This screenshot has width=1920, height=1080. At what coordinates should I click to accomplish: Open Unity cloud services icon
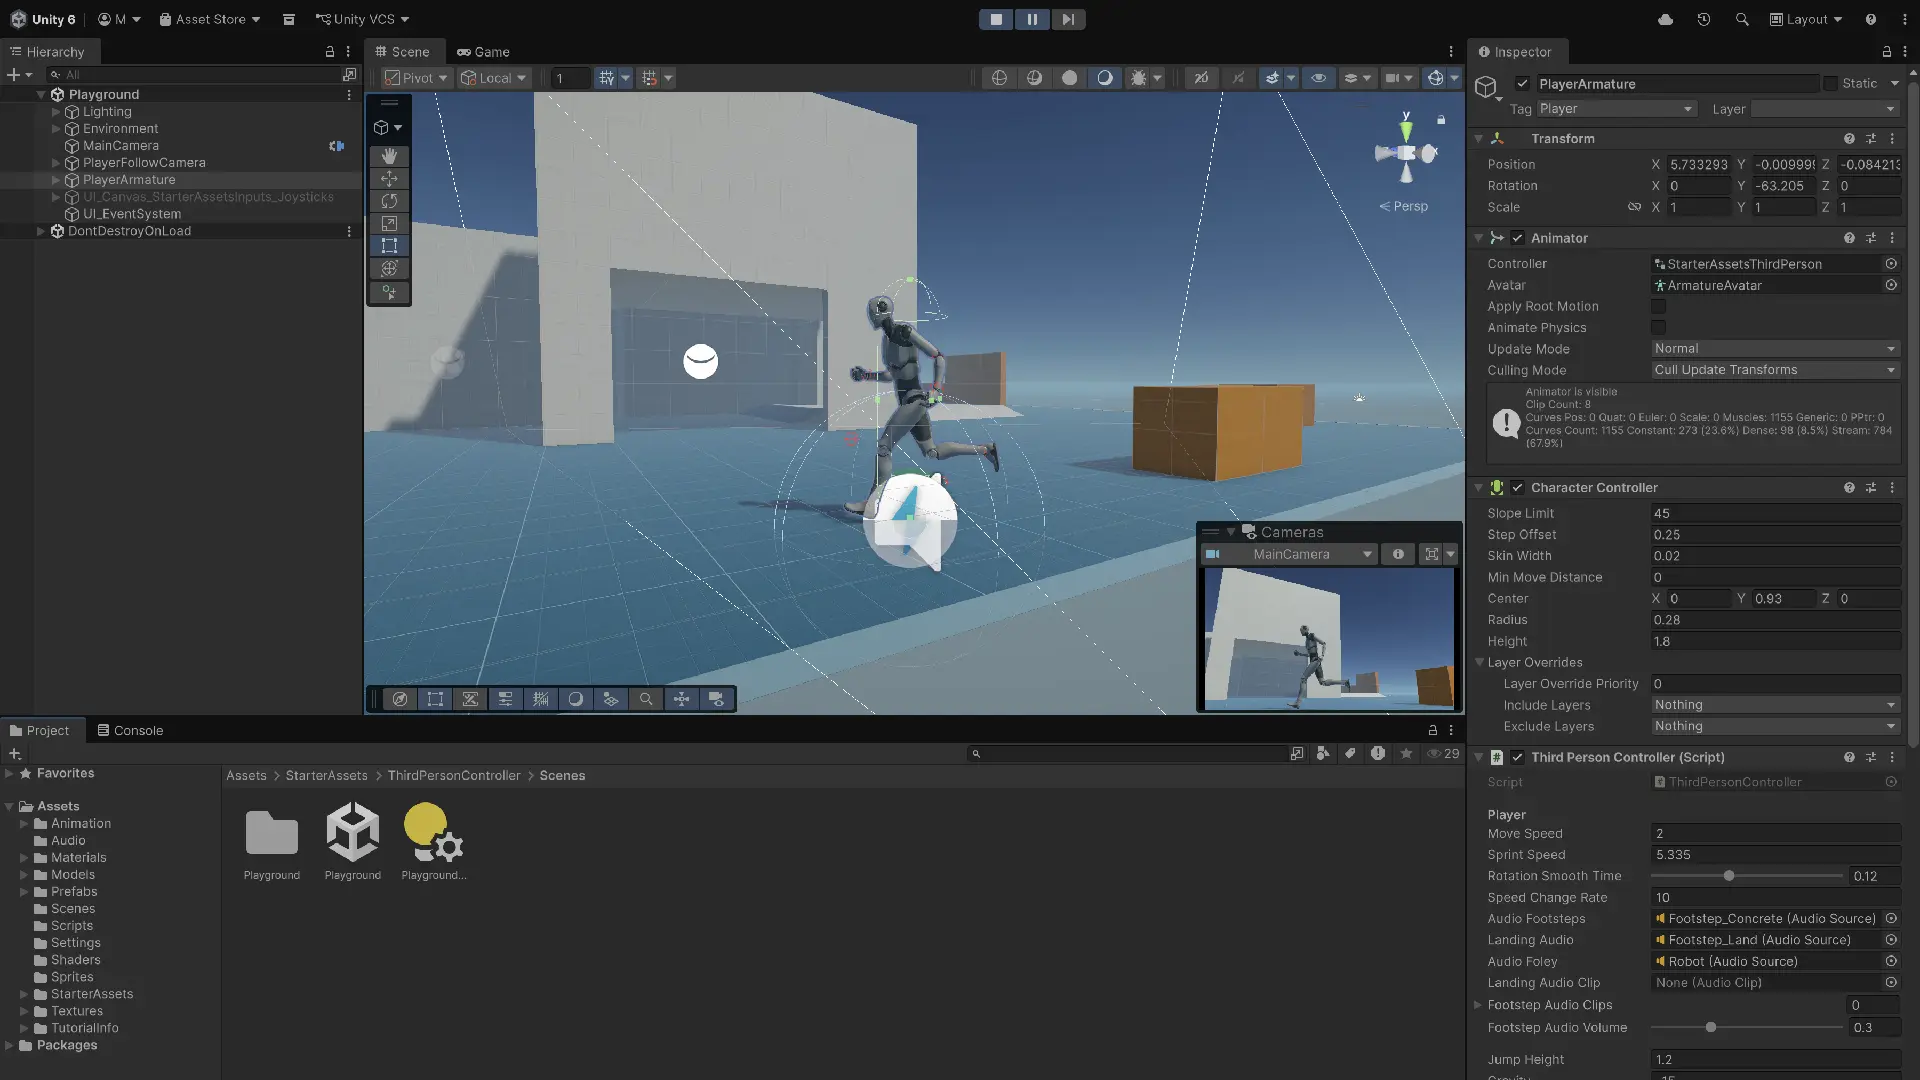click(x=1665, y=19)
